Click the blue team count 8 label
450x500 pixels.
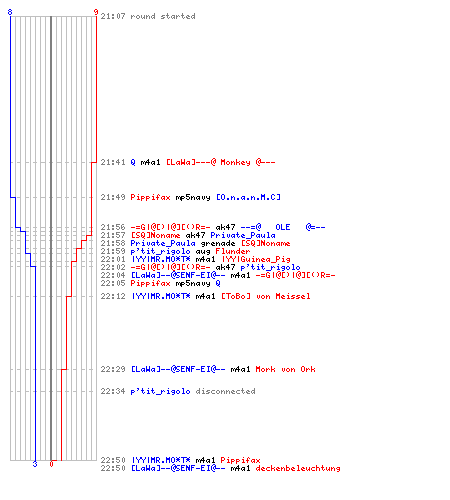tap(10, 12)
